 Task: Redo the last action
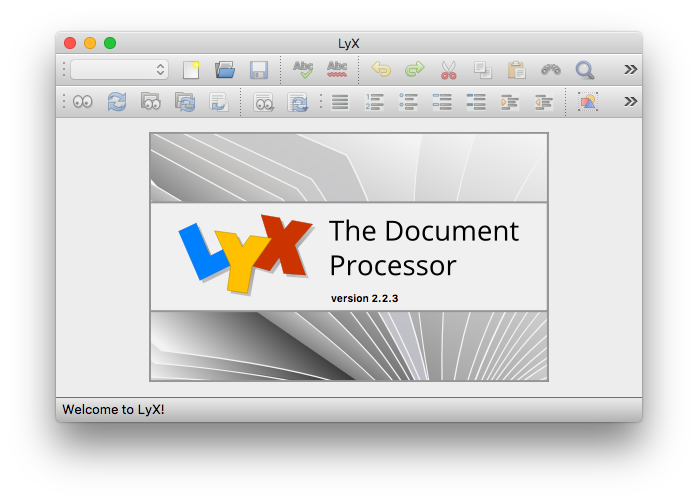(x=414, y=70)
